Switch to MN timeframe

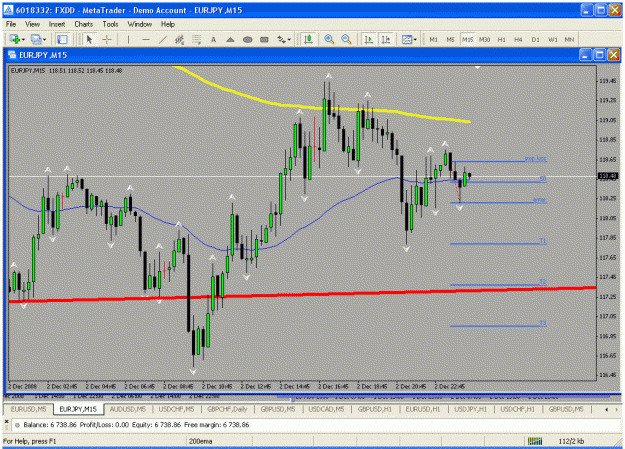coord(569,39)
